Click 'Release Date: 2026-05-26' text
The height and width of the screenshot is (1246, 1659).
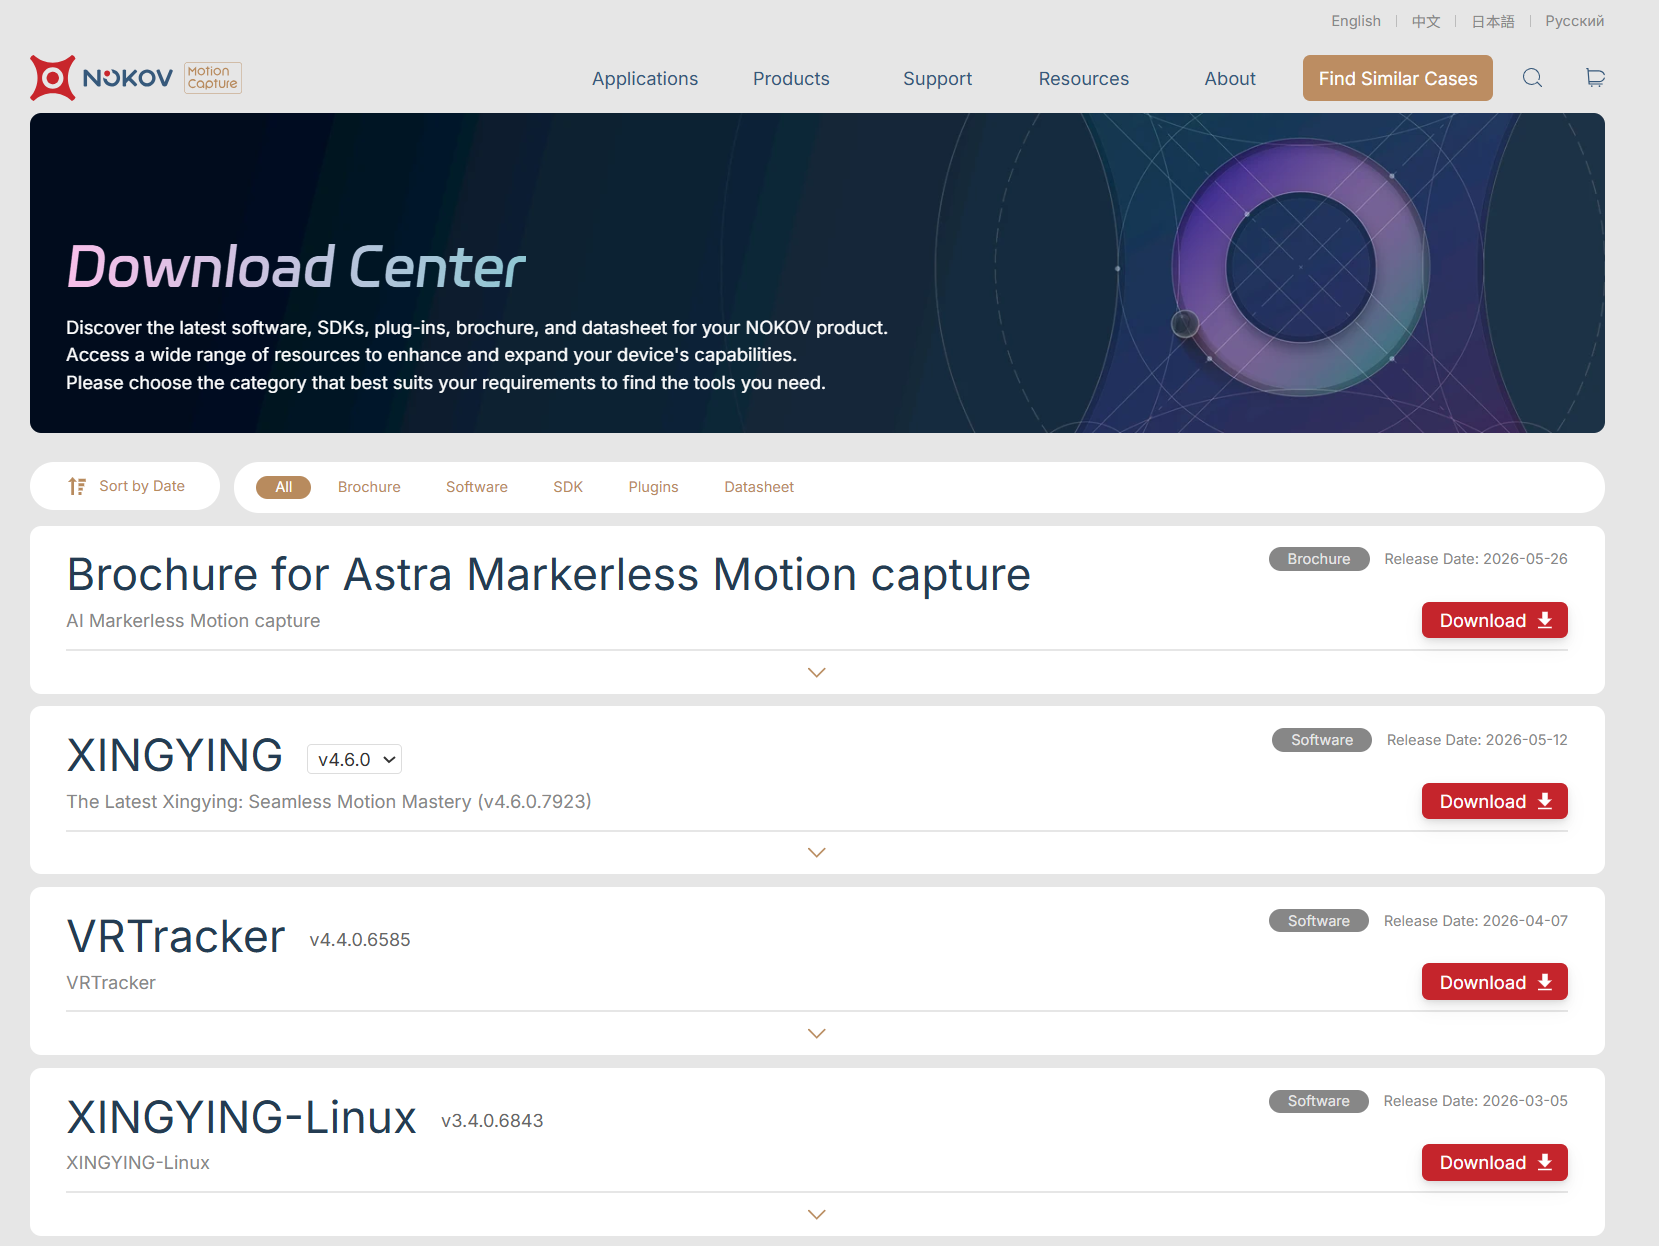1476,559
